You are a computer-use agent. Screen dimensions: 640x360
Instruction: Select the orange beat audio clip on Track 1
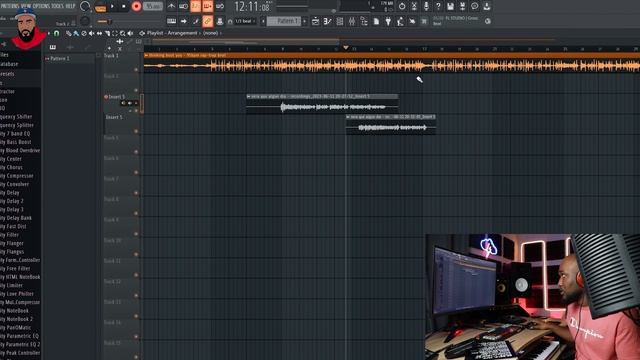pyautogui.click(x=392, y=62)
